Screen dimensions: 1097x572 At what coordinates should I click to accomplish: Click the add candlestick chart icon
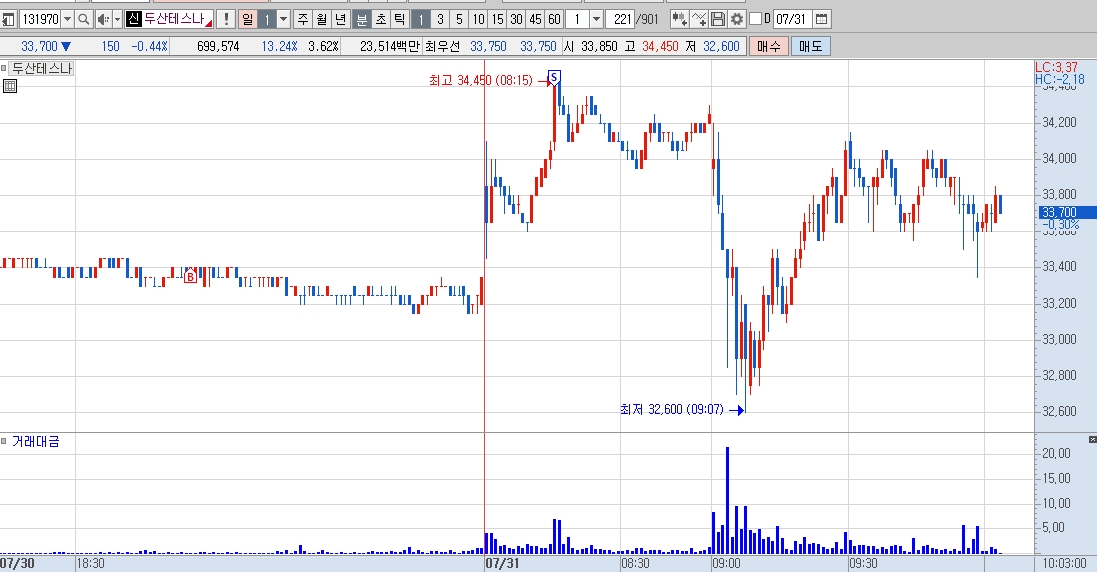(x=679, y=20)
